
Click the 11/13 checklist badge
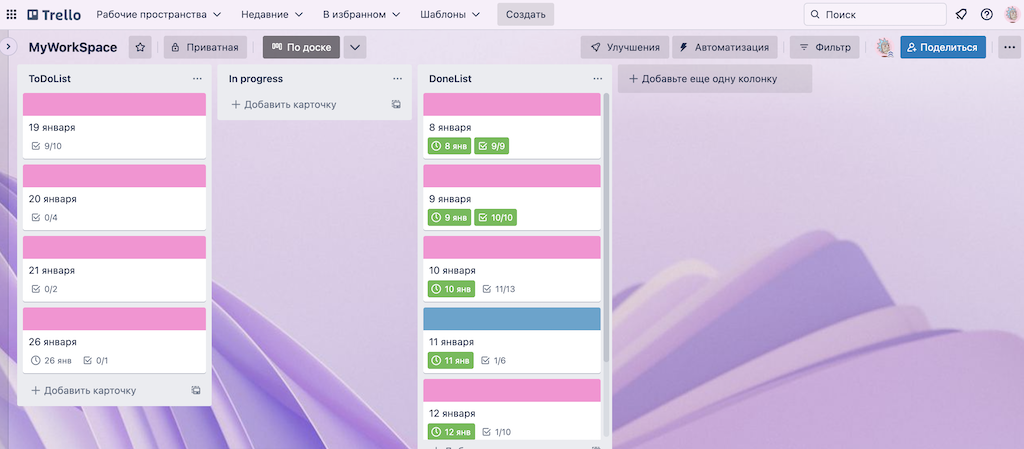[x=498, y=288]
